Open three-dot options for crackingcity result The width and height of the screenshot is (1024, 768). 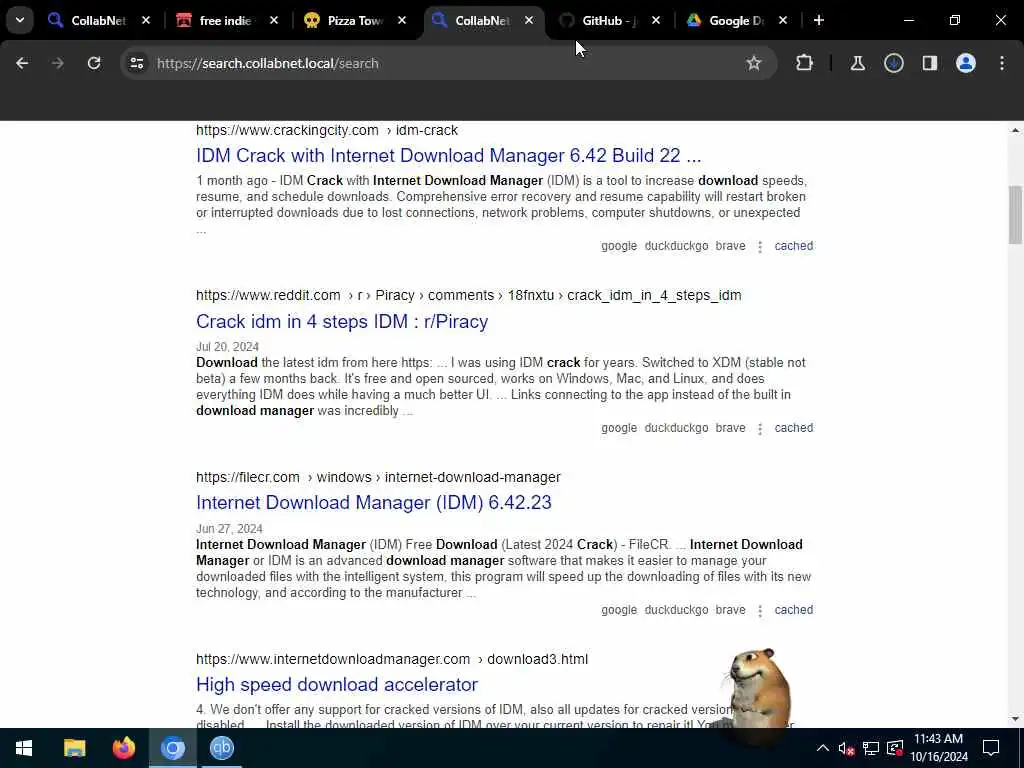coord(760,246)
